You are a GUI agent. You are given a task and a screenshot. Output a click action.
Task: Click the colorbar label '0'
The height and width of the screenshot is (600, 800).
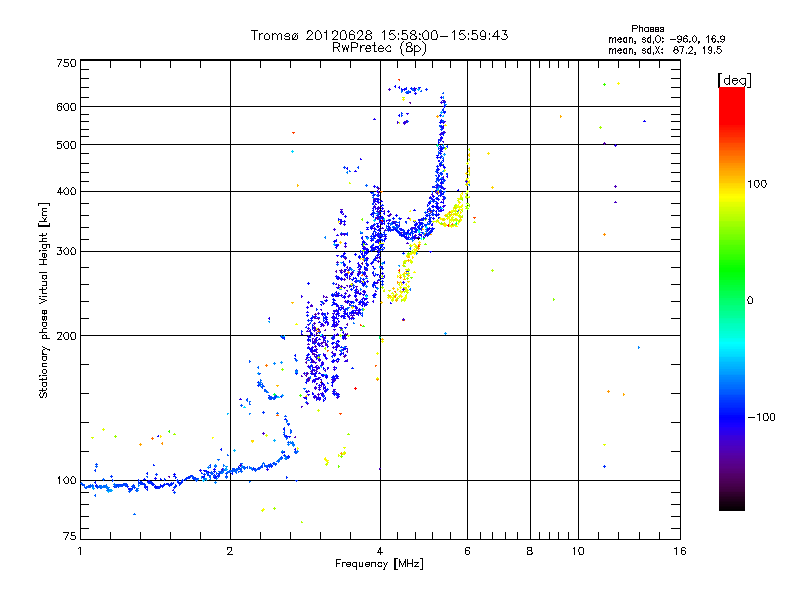(x=750, y=300)
